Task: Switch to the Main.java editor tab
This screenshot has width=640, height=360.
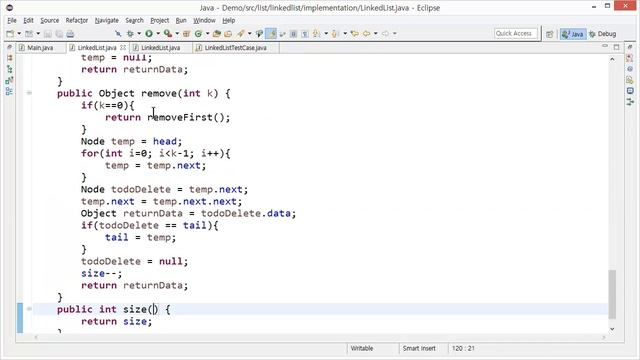Action: click(40, 48)
